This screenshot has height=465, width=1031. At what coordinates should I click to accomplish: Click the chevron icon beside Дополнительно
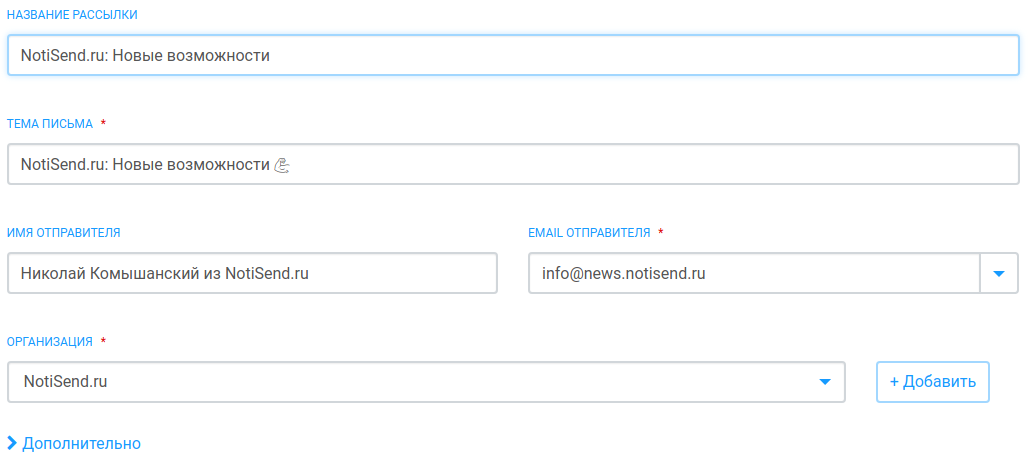pyautogui.click(x=11, y=443)
